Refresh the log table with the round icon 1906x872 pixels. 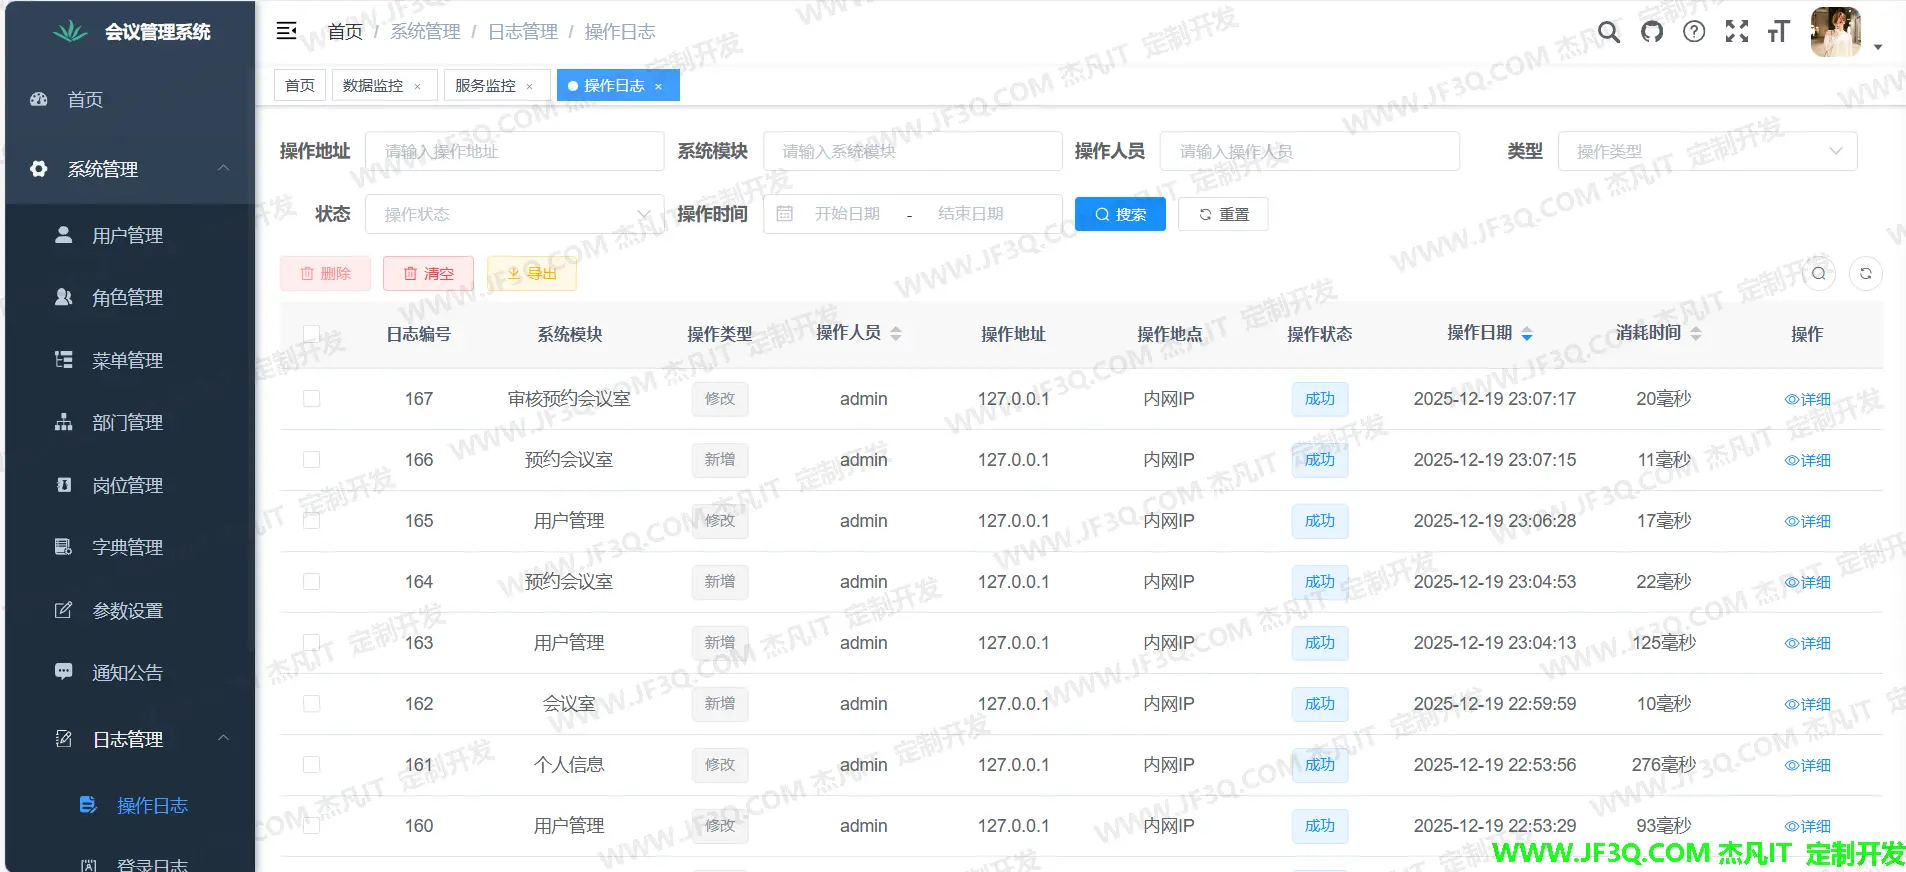(x=1865, y=273)
